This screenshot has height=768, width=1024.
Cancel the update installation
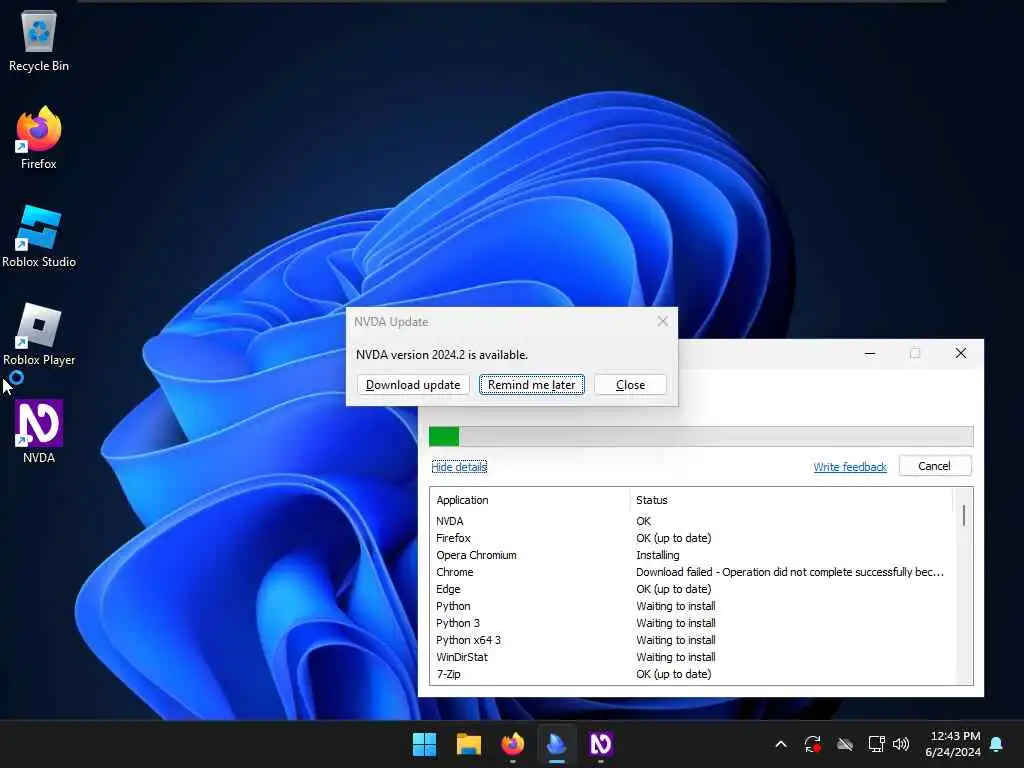point(935,466)
